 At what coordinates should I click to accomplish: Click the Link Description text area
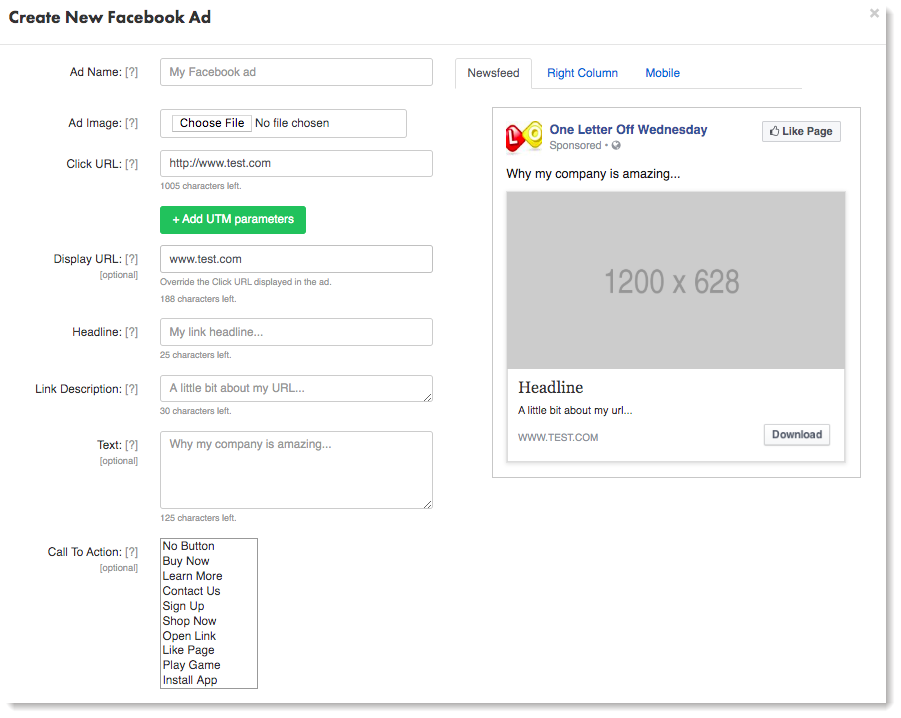click(296, 388)
